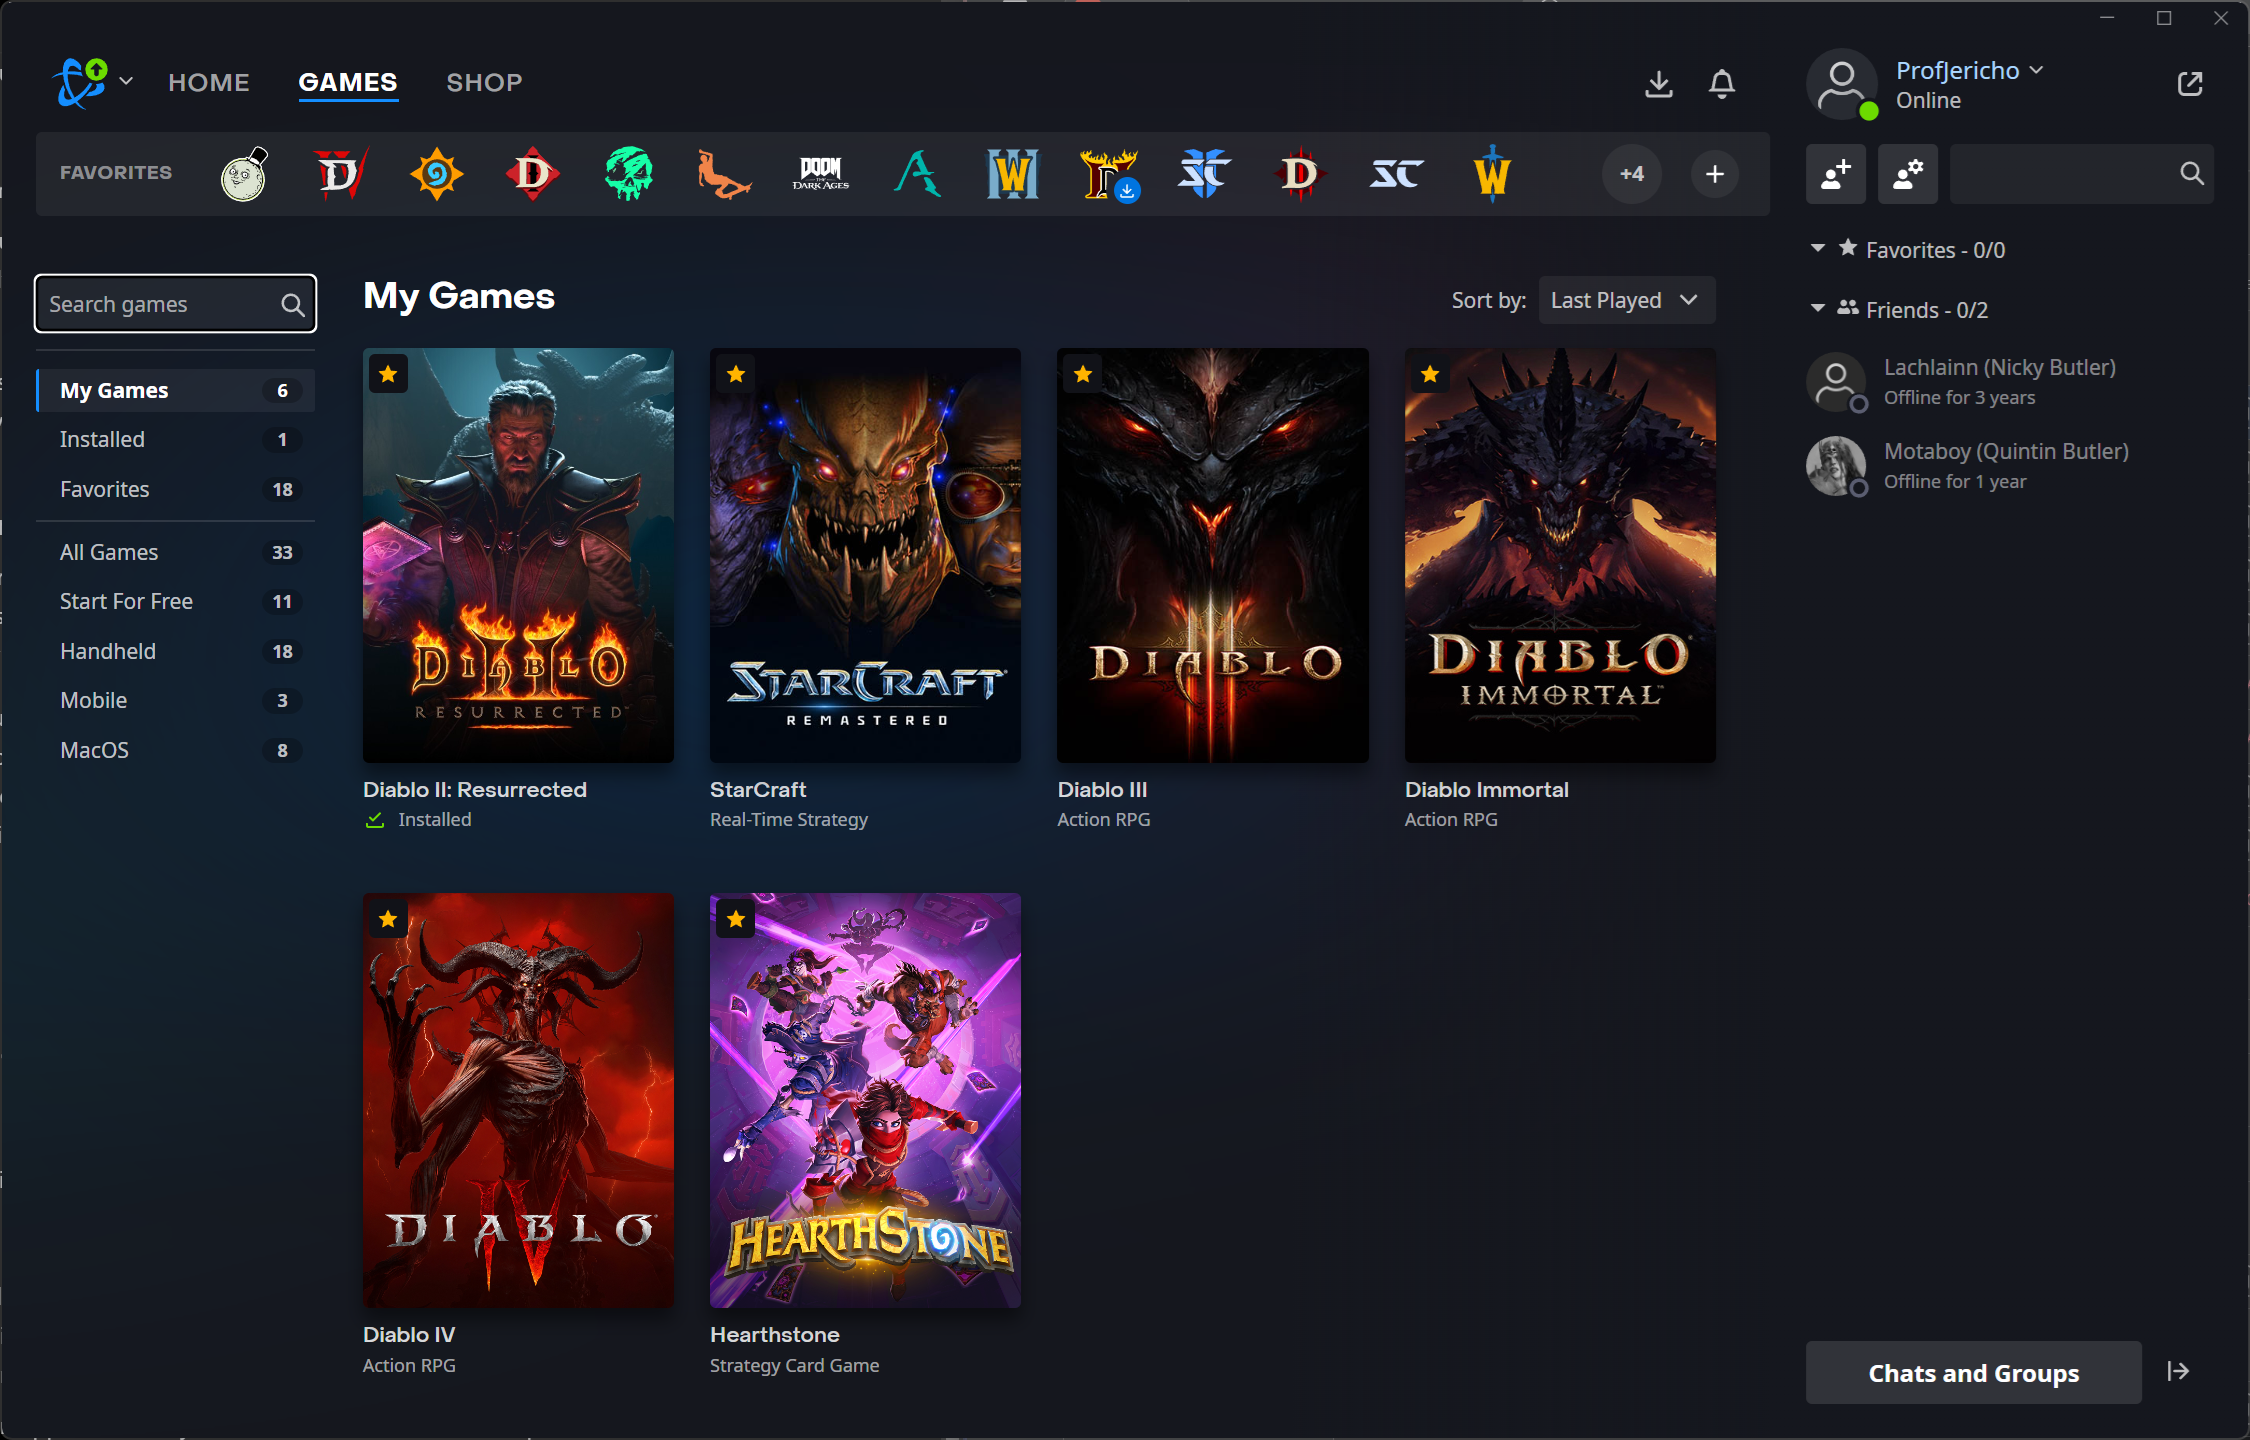Click the add friend icon

[x=1836, y=174]
